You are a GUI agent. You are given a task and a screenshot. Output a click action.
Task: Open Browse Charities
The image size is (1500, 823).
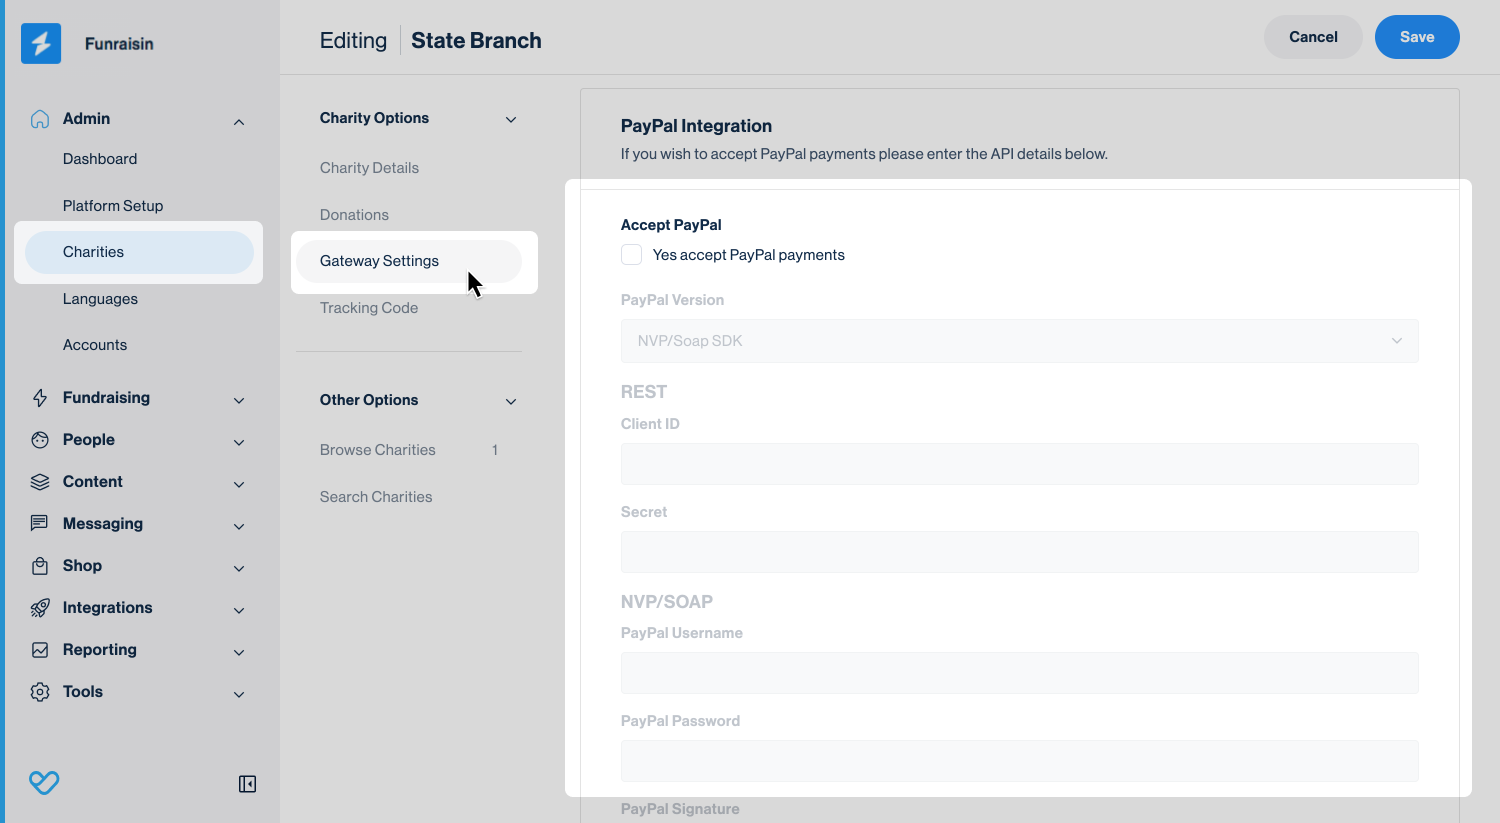378,450
